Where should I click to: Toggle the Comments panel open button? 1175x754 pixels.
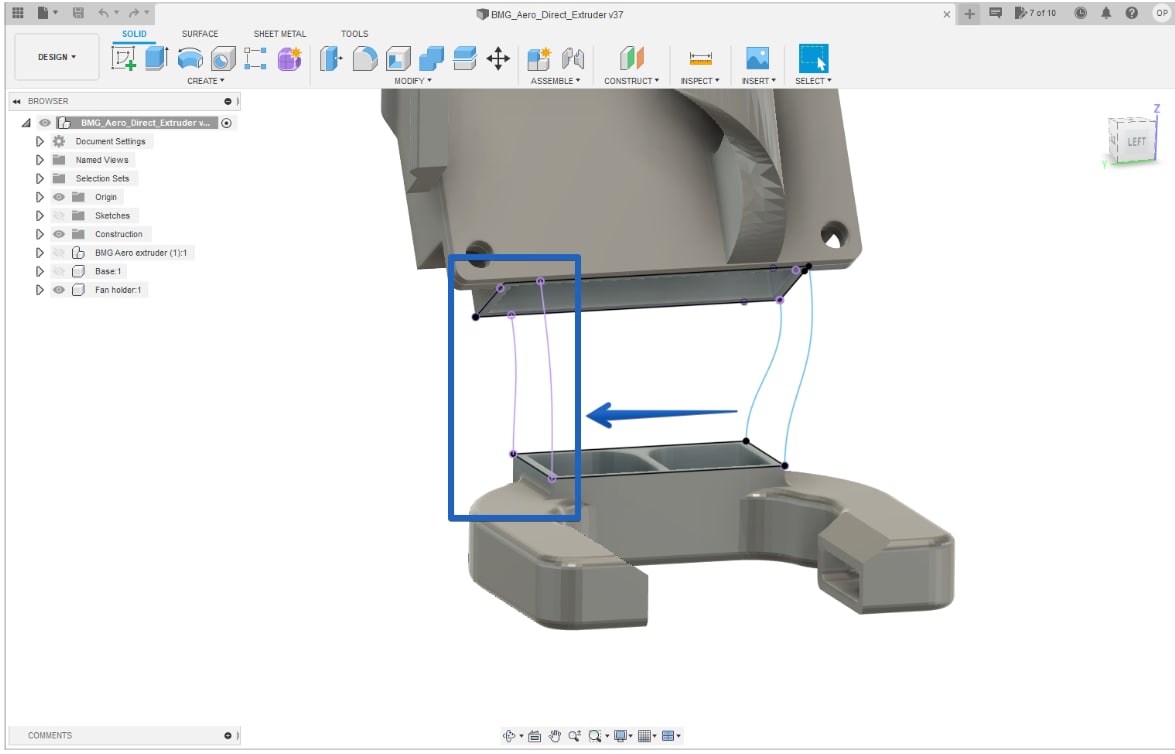pyautogui.click(x=228, y=736)
